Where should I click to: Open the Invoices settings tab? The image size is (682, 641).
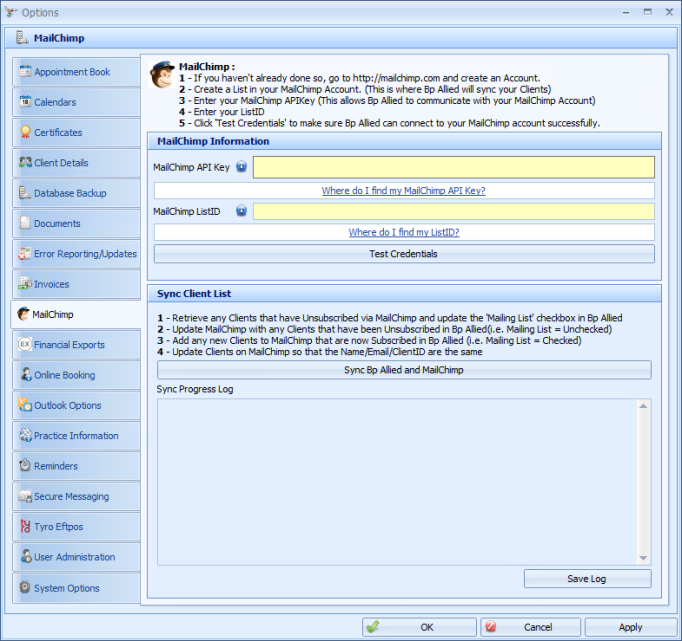pyautogui.click(x=76, y=284)
